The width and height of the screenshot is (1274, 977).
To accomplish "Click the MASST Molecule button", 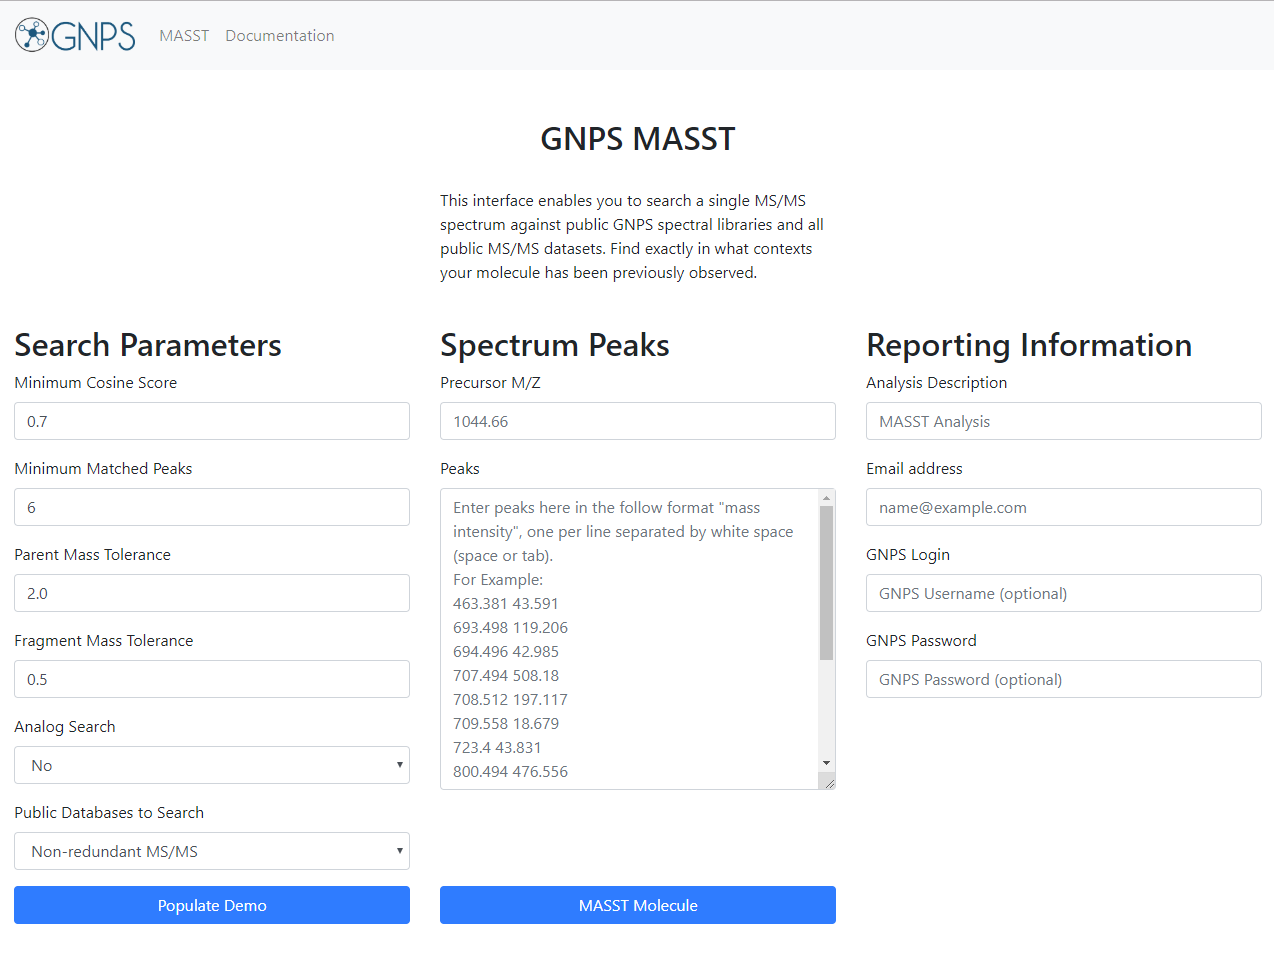I will 638,905.
